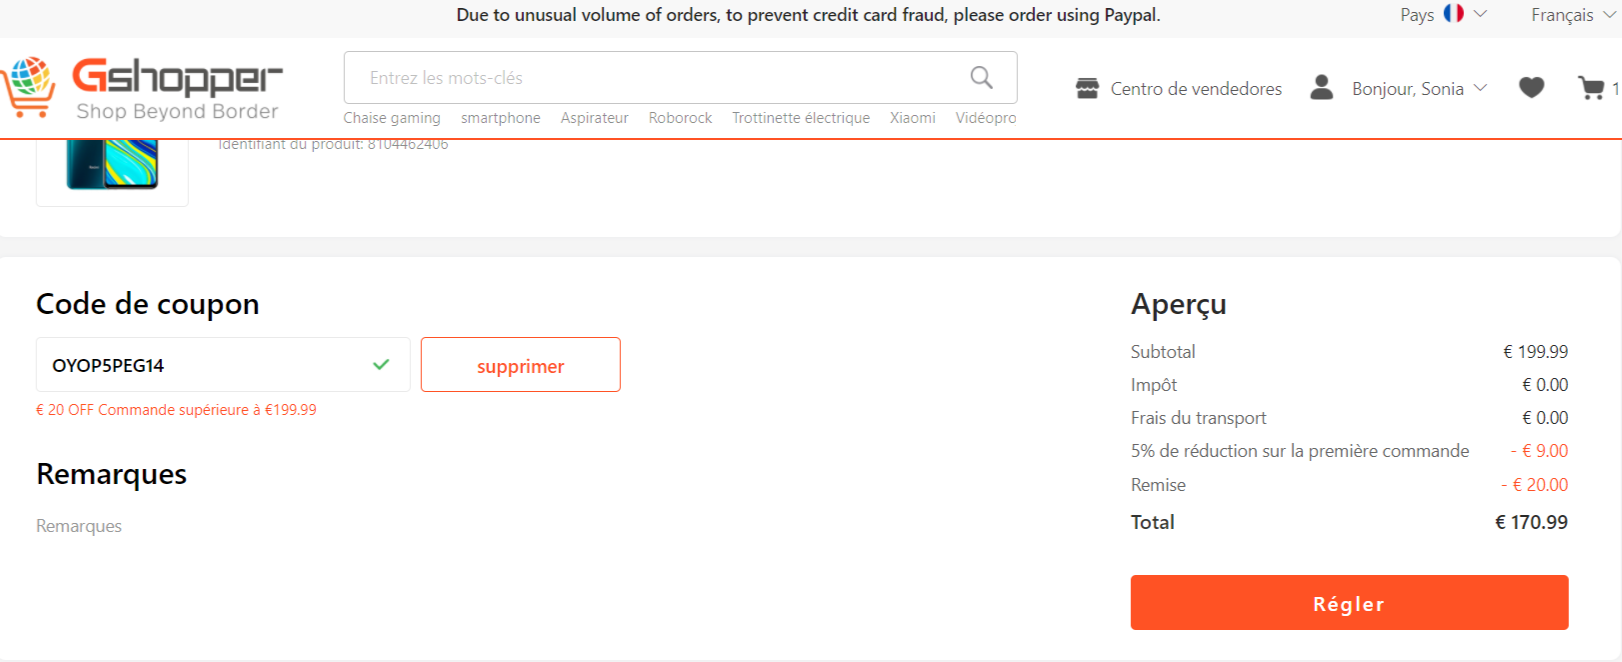Click the Centro de vendedores store icon
Image resolution: width=1622 pixels, height=662 pixels.
pos(1087,88)
